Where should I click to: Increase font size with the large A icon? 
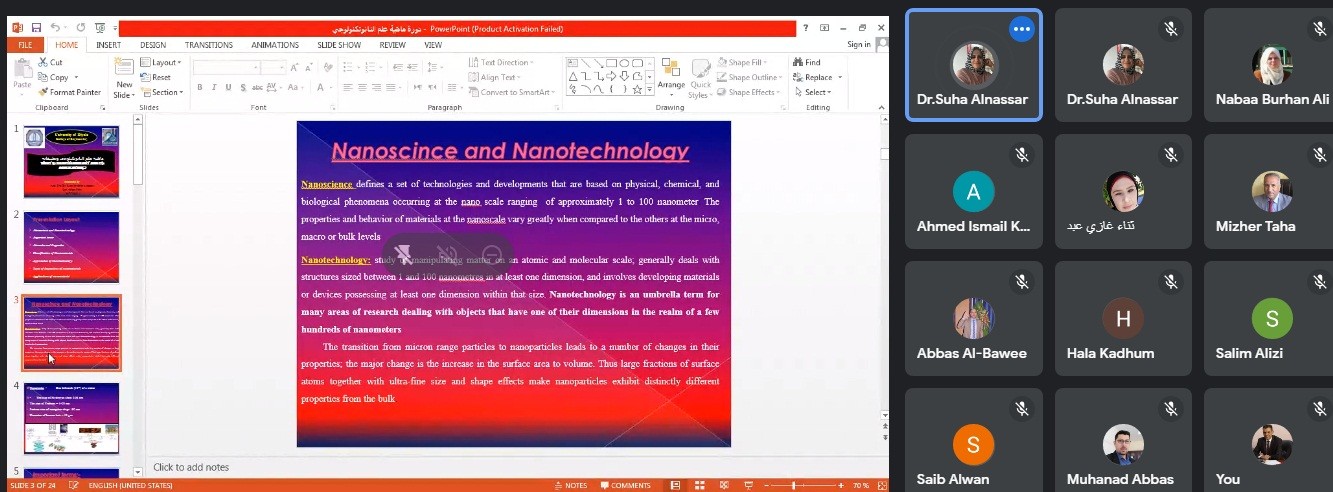click(x=294, y=67)
